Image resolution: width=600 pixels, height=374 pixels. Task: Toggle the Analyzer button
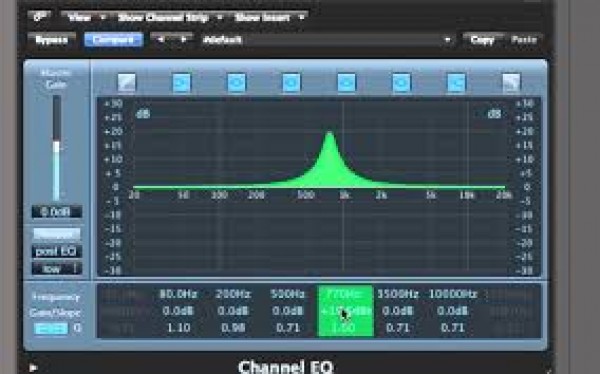click(57, 234)
